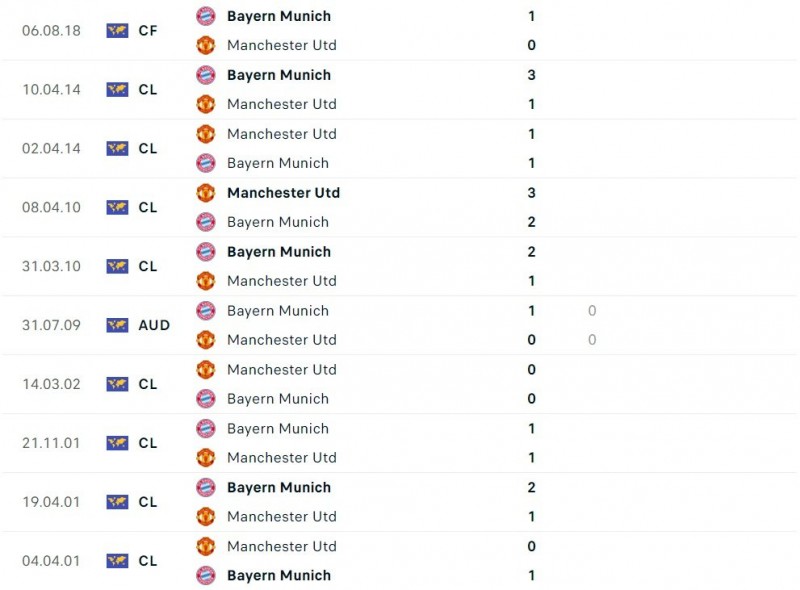Select bold Manchester Utd in 08.04.10 match
This screenshot has height=590, width=800.
(283, 193)
